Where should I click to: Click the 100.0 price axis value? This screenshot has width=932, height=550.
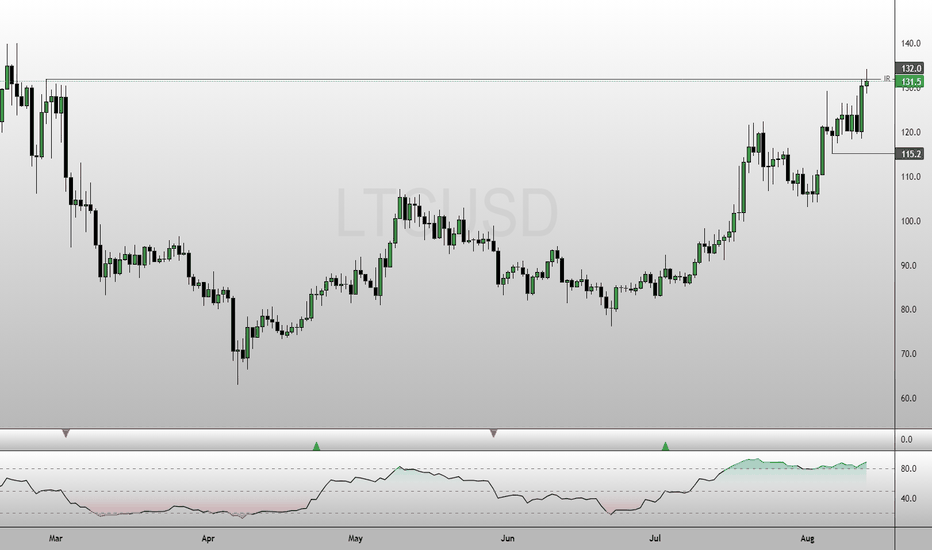point(911,221)
